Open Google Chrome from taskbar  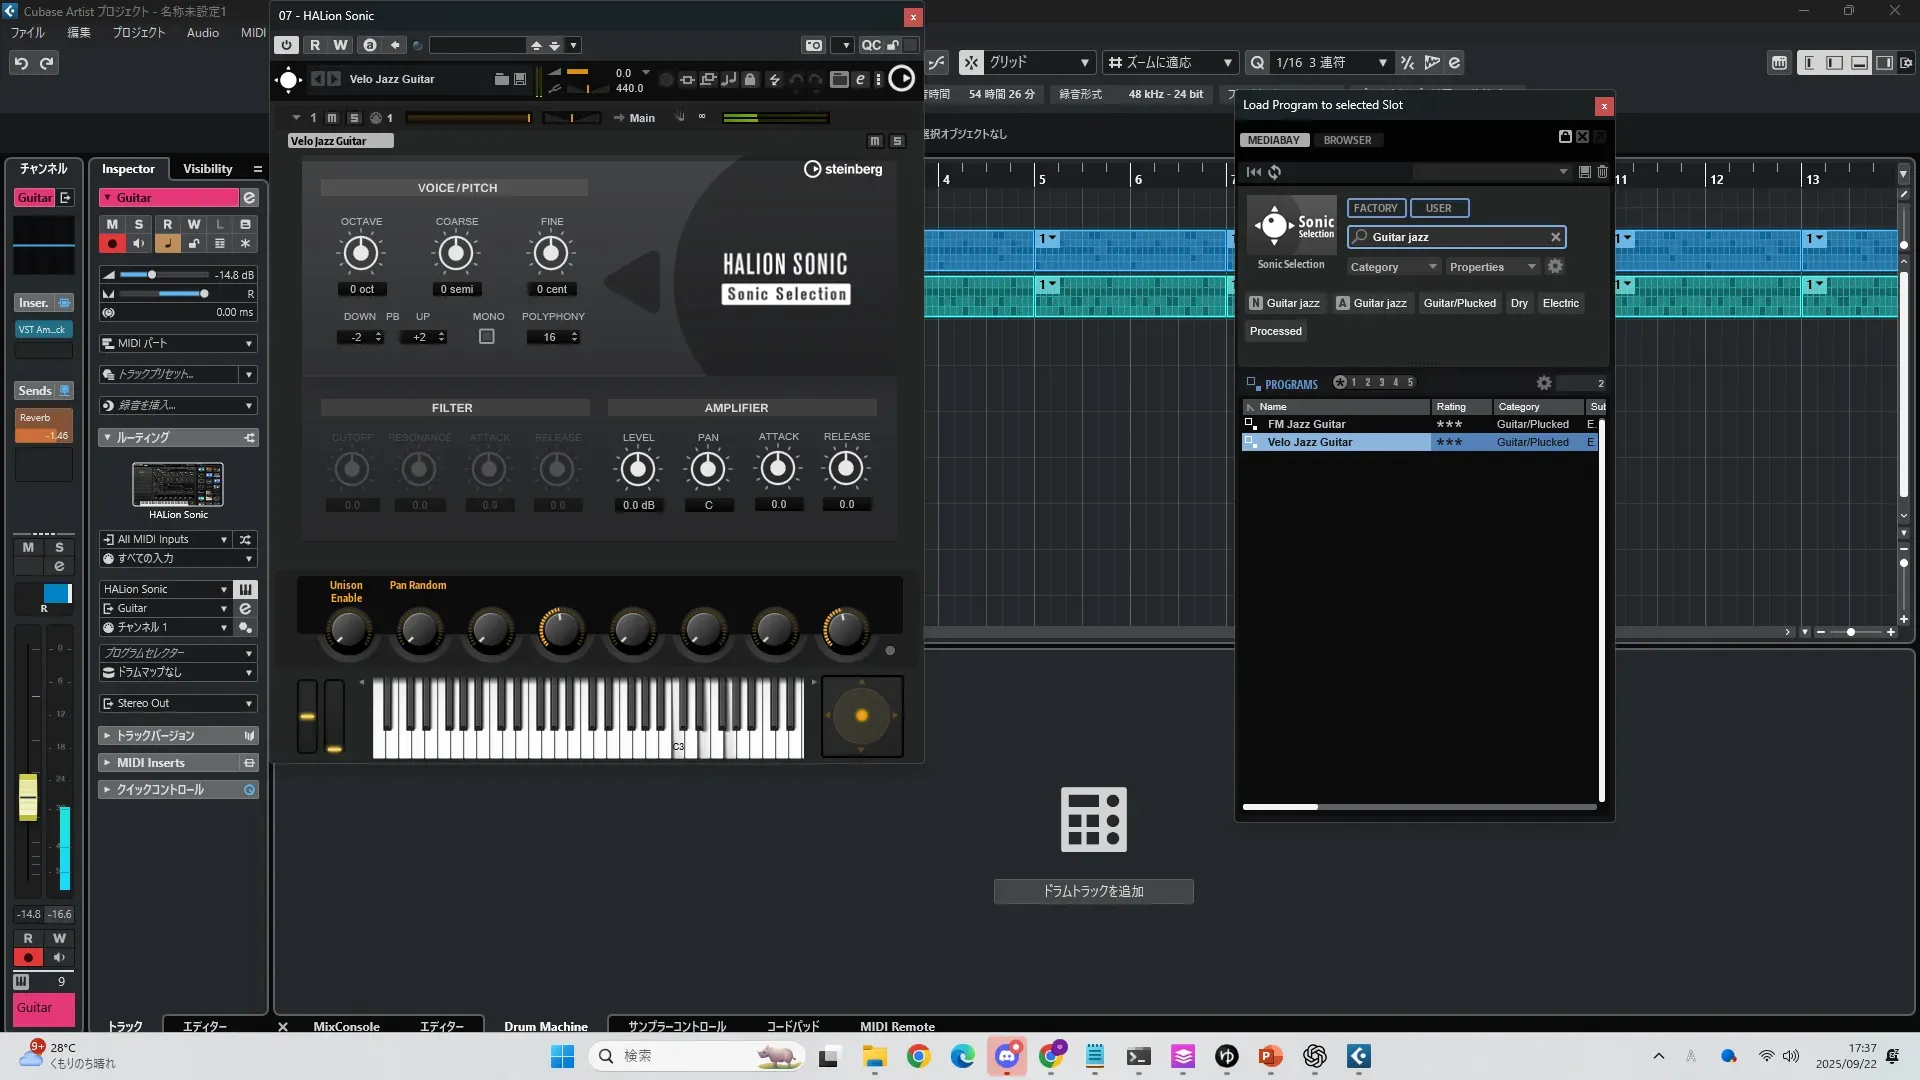pyautogui.click(x=918, y=1056)
